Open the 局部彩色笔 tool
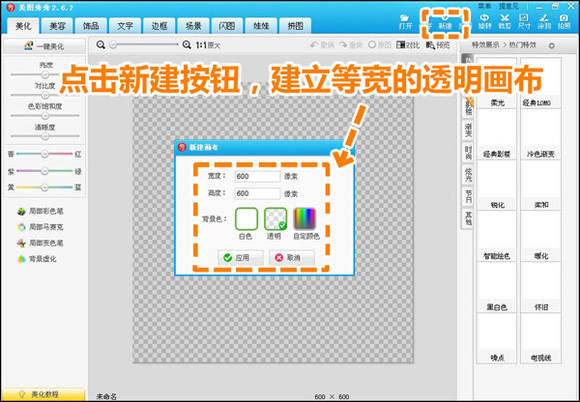Image resolution: width=580 pixels, height=402 pixels. click(40, 211)
